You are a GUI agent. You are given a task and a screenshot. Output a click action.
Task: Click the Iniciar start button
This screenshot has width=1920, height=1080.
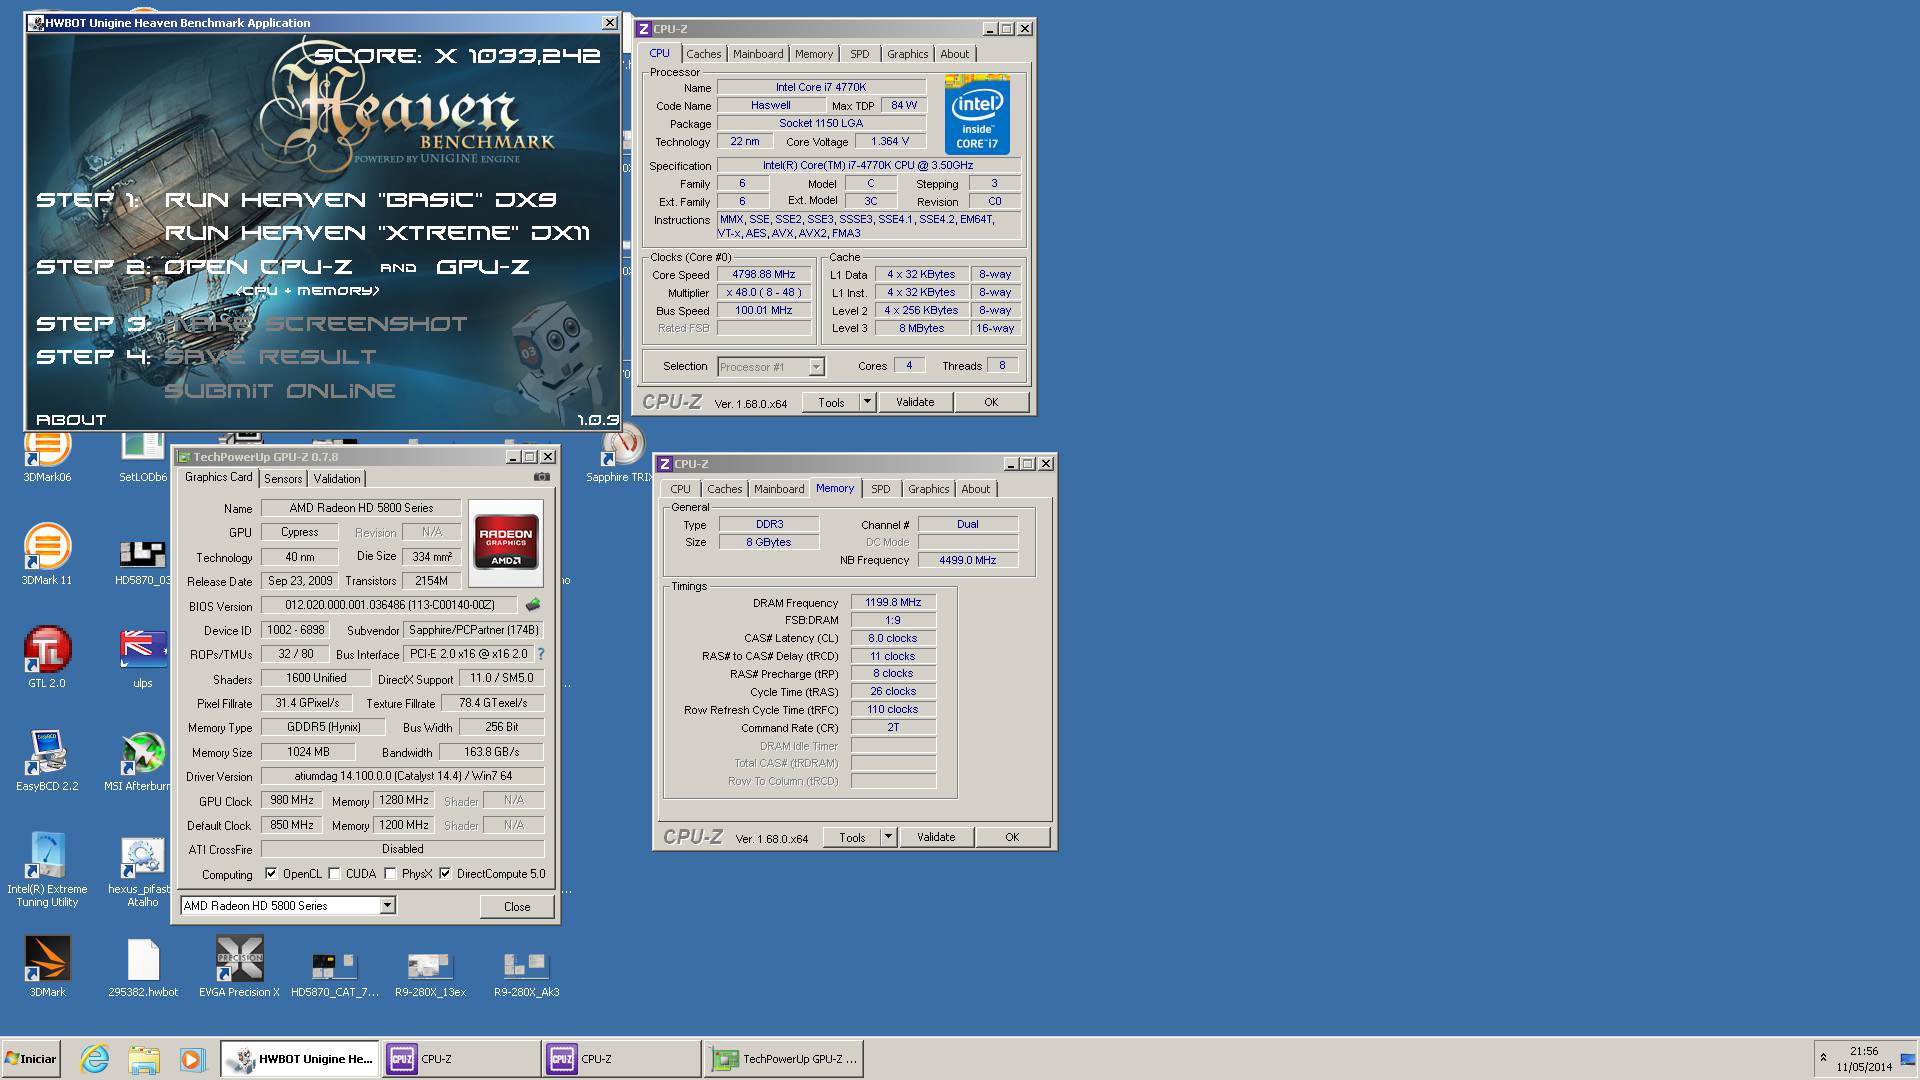point(31,1059)
